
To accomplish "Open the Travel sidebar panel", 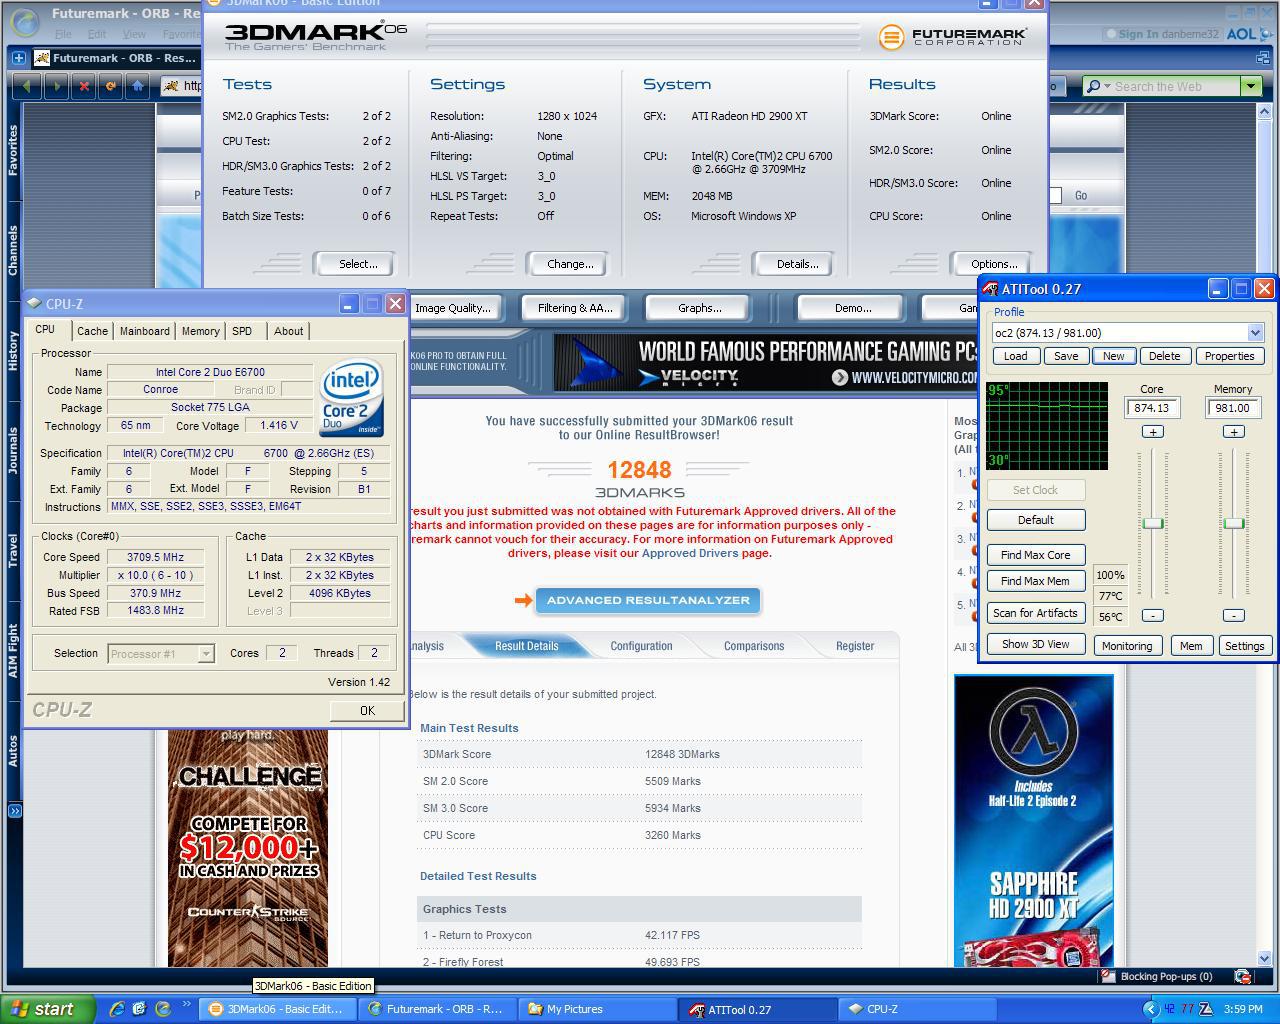I will pyautogui.click(x=13, y=551).
